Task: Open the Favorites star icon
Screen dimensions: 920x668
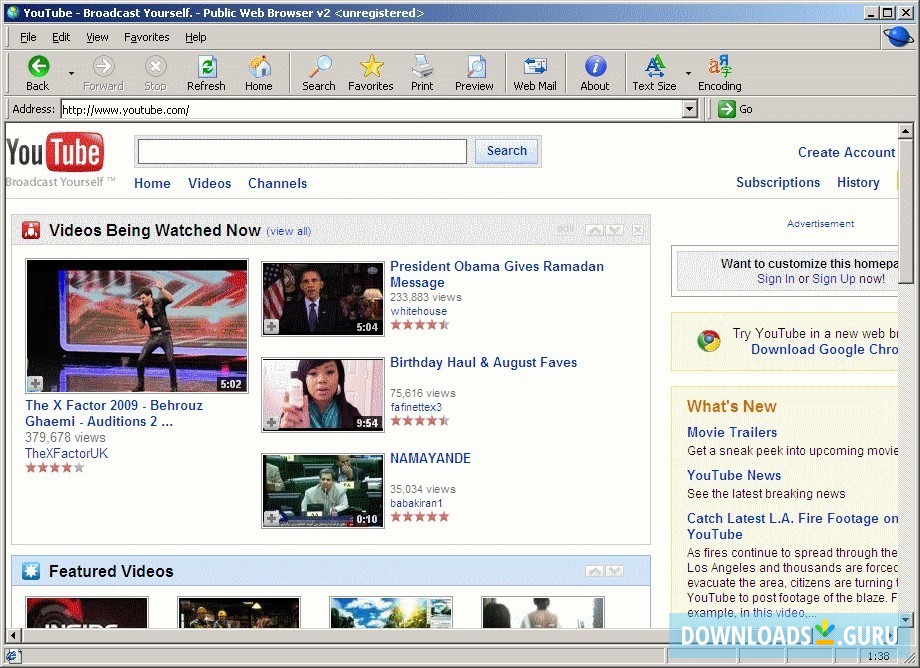Action: point(371,67)
